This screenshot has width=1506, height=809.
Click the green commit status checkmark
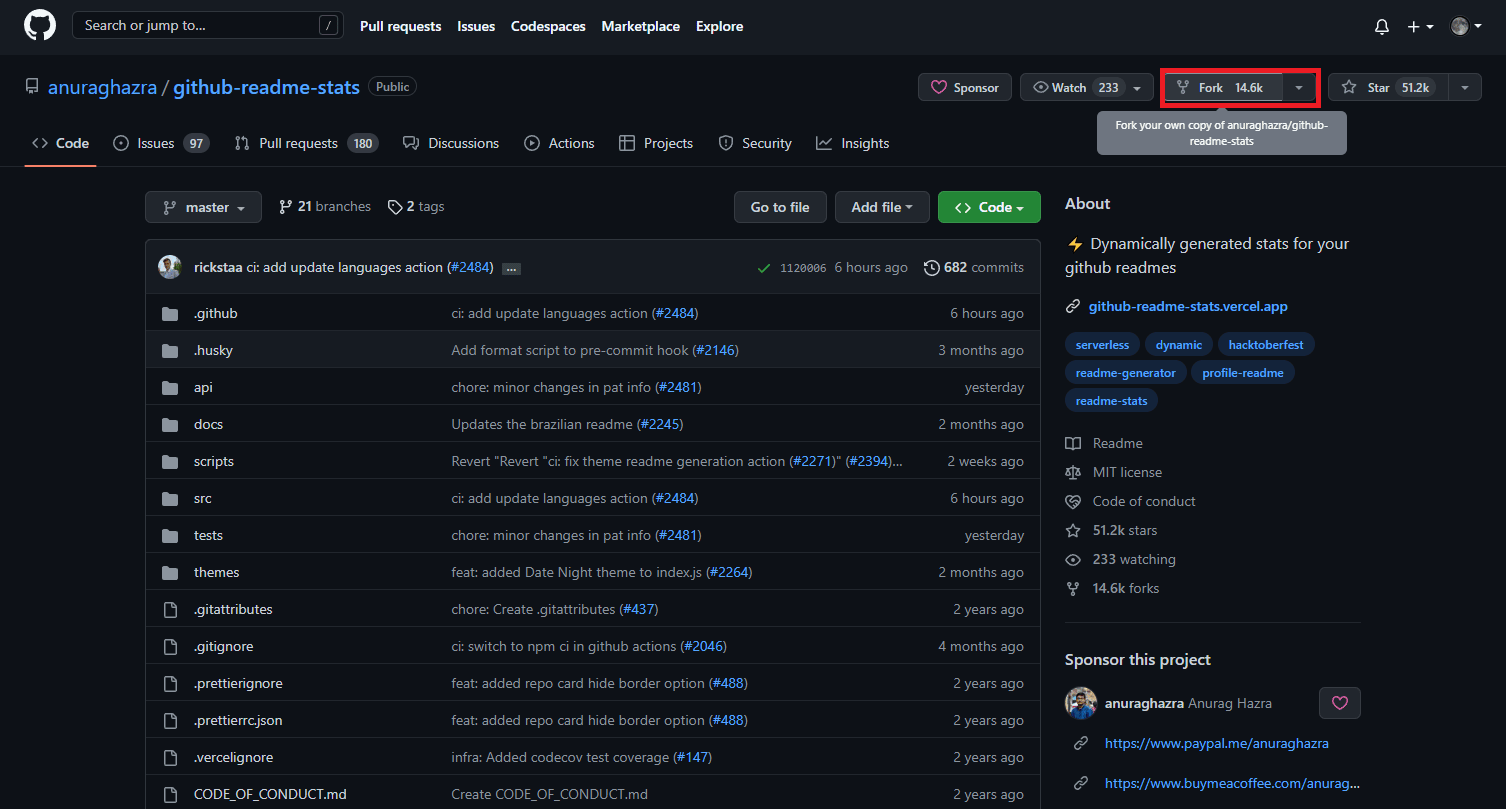[764, 268]
